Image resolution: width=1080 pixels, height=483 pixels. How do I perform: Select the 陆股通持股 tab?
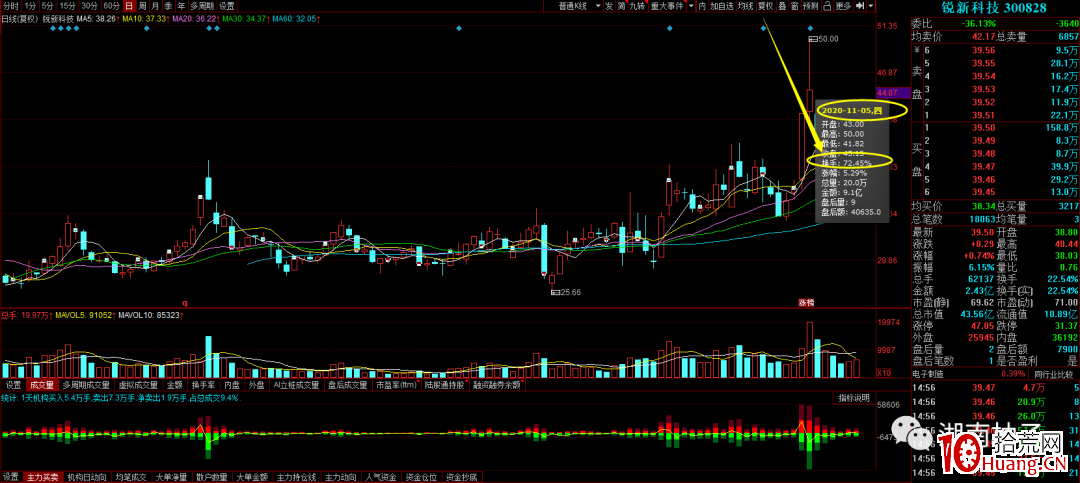tap(445, 384)
